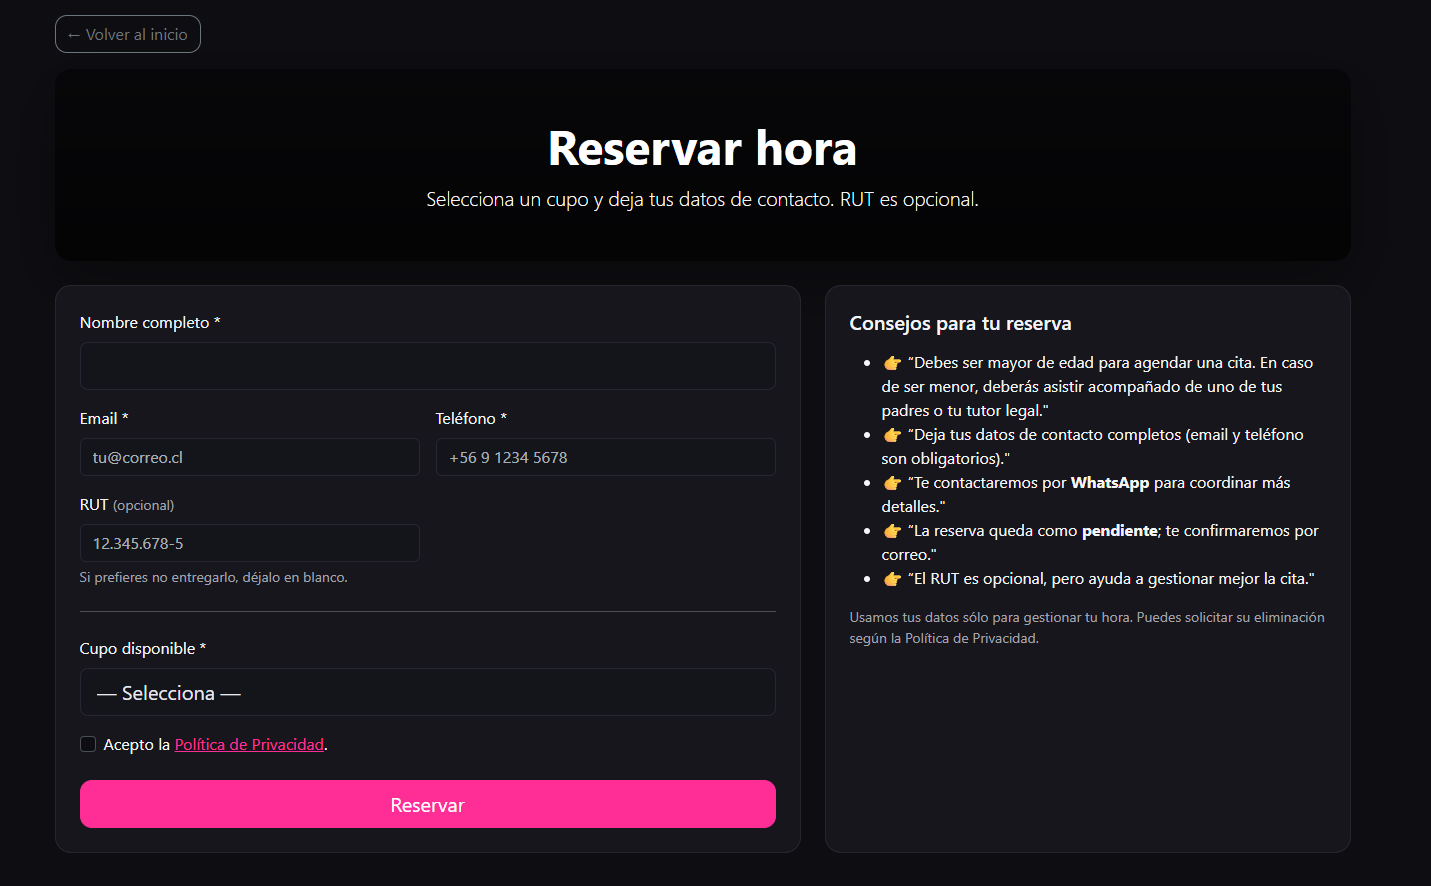1431x886 pixels.
Task: Click the pointing hand icon beside contact data tip
Action: [x=892, y=435]
